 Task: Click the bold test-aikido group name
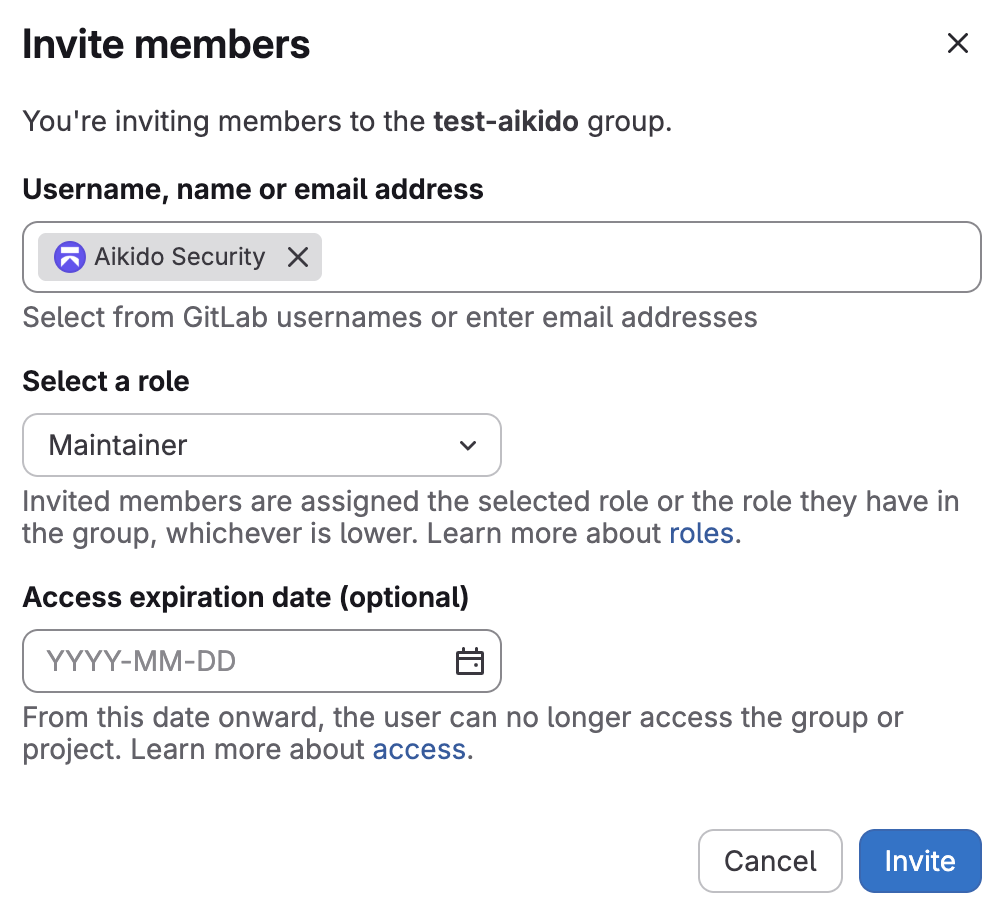(x=505, y=122)
